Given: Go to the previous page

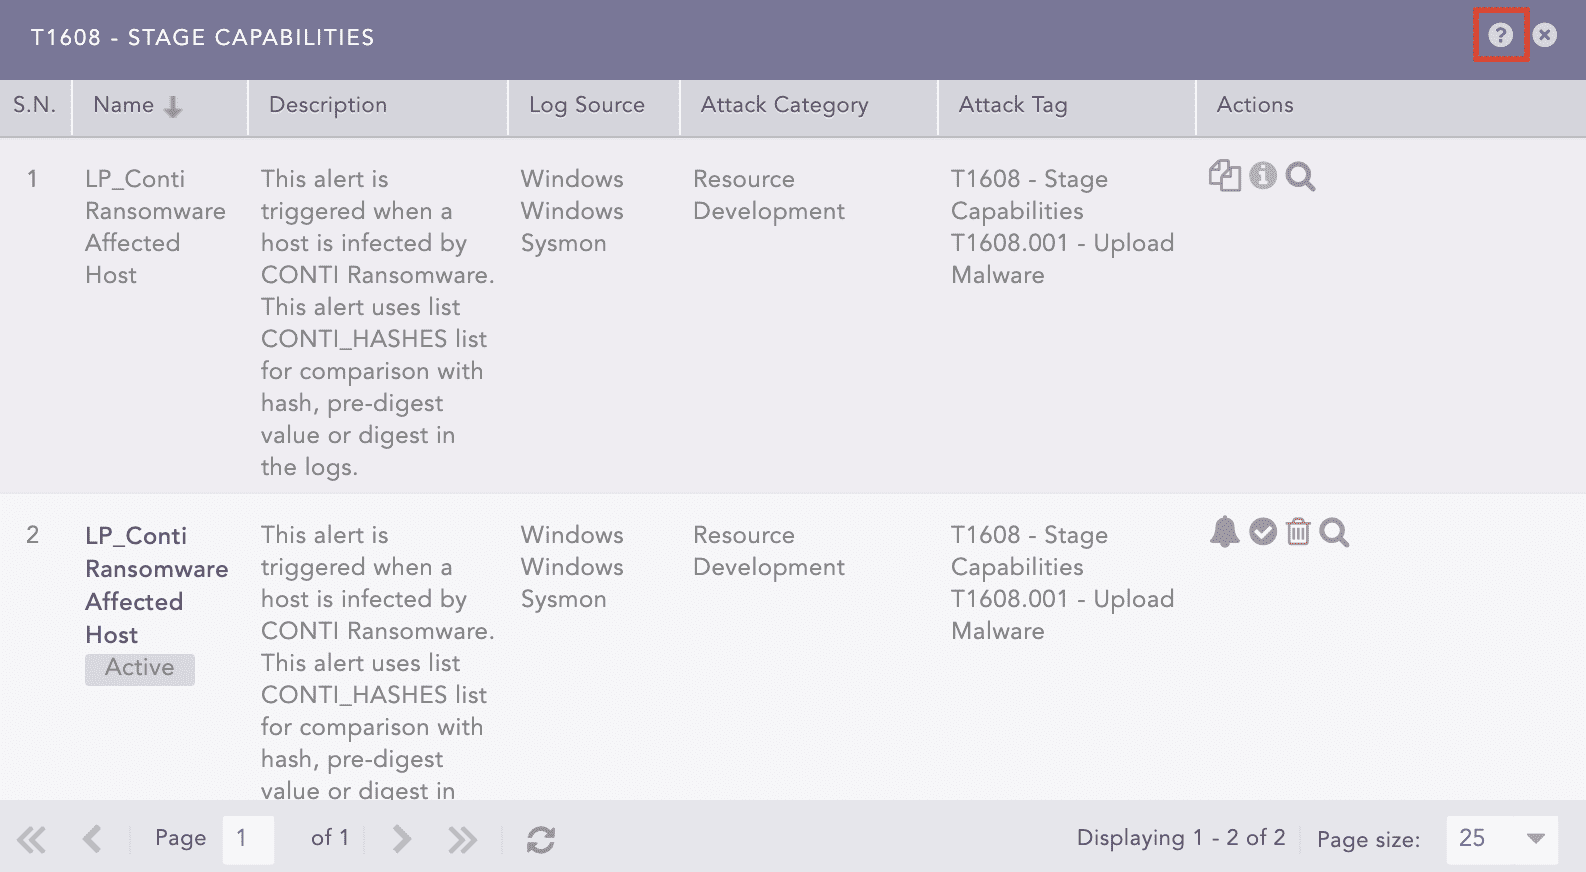Looking at the screenshot, I should click(x=92, y=839).
